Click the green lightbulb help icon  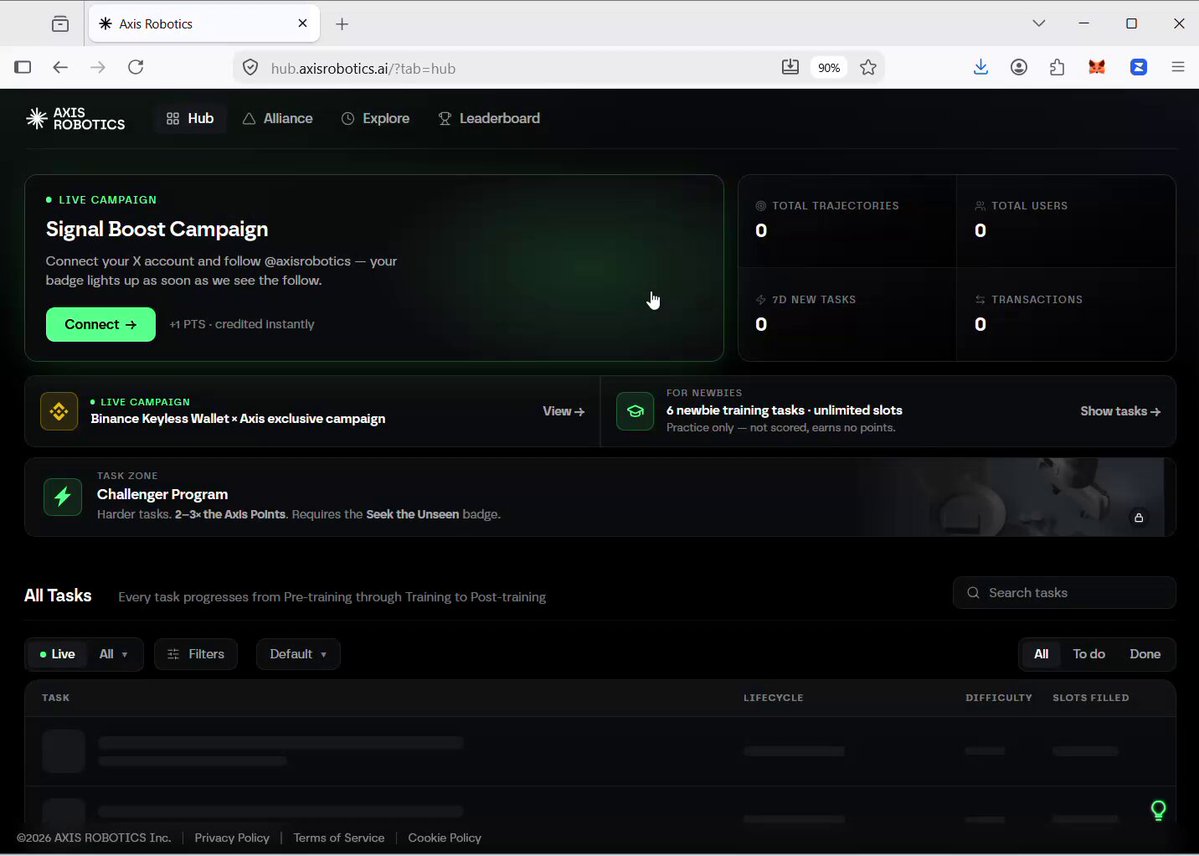click(x=1158, y=809)
